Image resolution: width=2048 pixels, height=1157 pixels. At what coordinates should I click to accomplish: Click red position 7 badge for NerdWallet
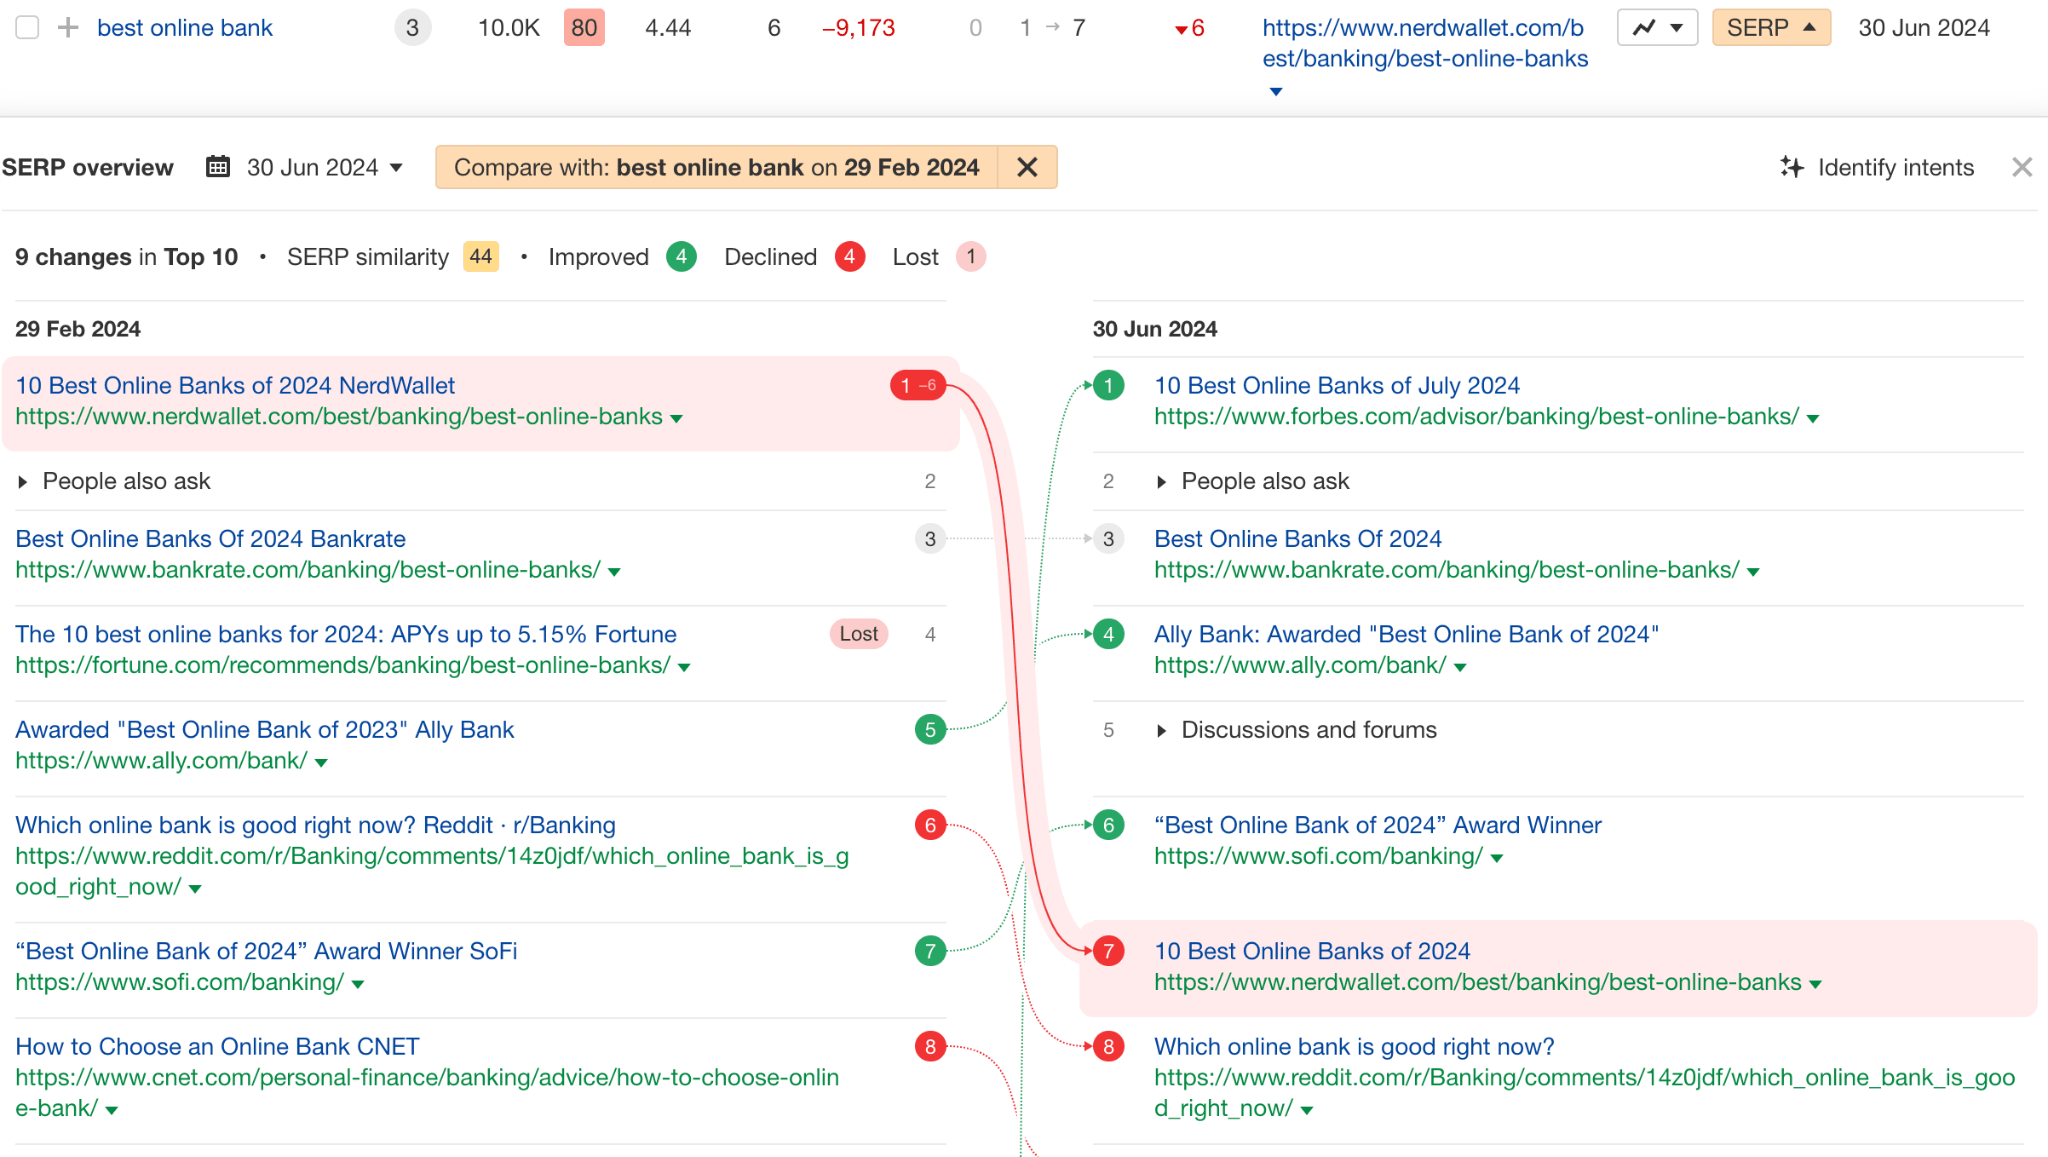tap(1108, 951)
